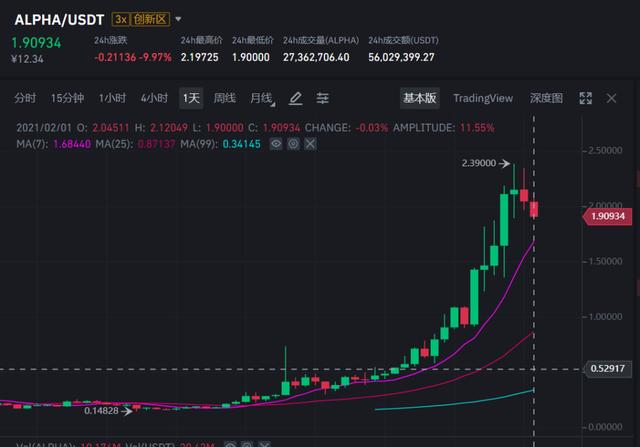The image size is (640, 447).
Task: Click the ¥12.34 converted price
Action: tap(27, 59)
